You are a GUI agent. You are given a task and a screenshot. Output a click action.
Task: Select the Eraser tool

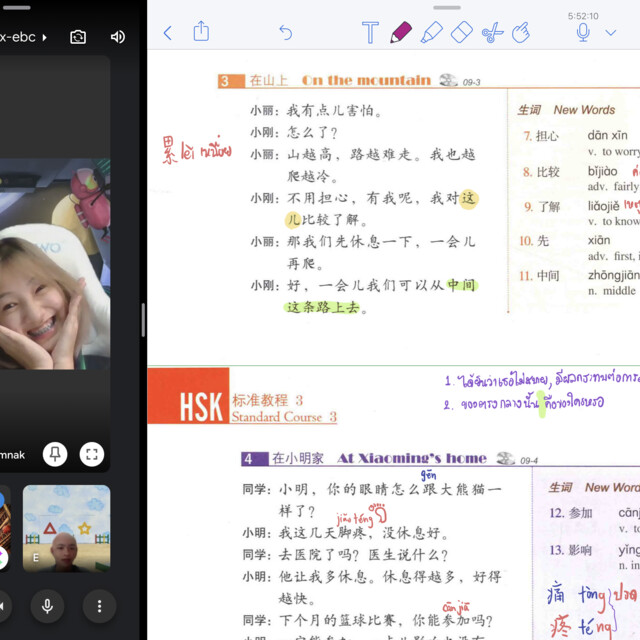(462, 32)
